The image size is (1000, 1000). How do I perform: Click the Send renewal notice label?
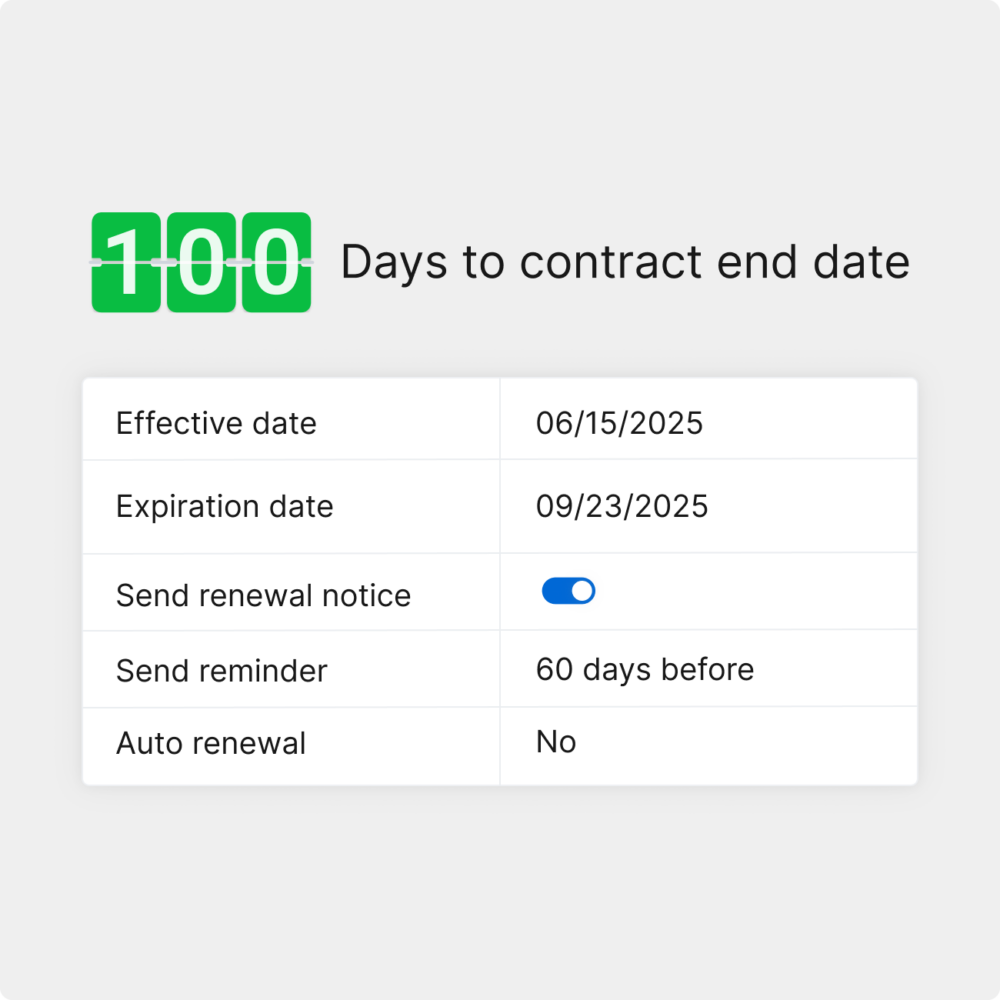coord(263,595)
